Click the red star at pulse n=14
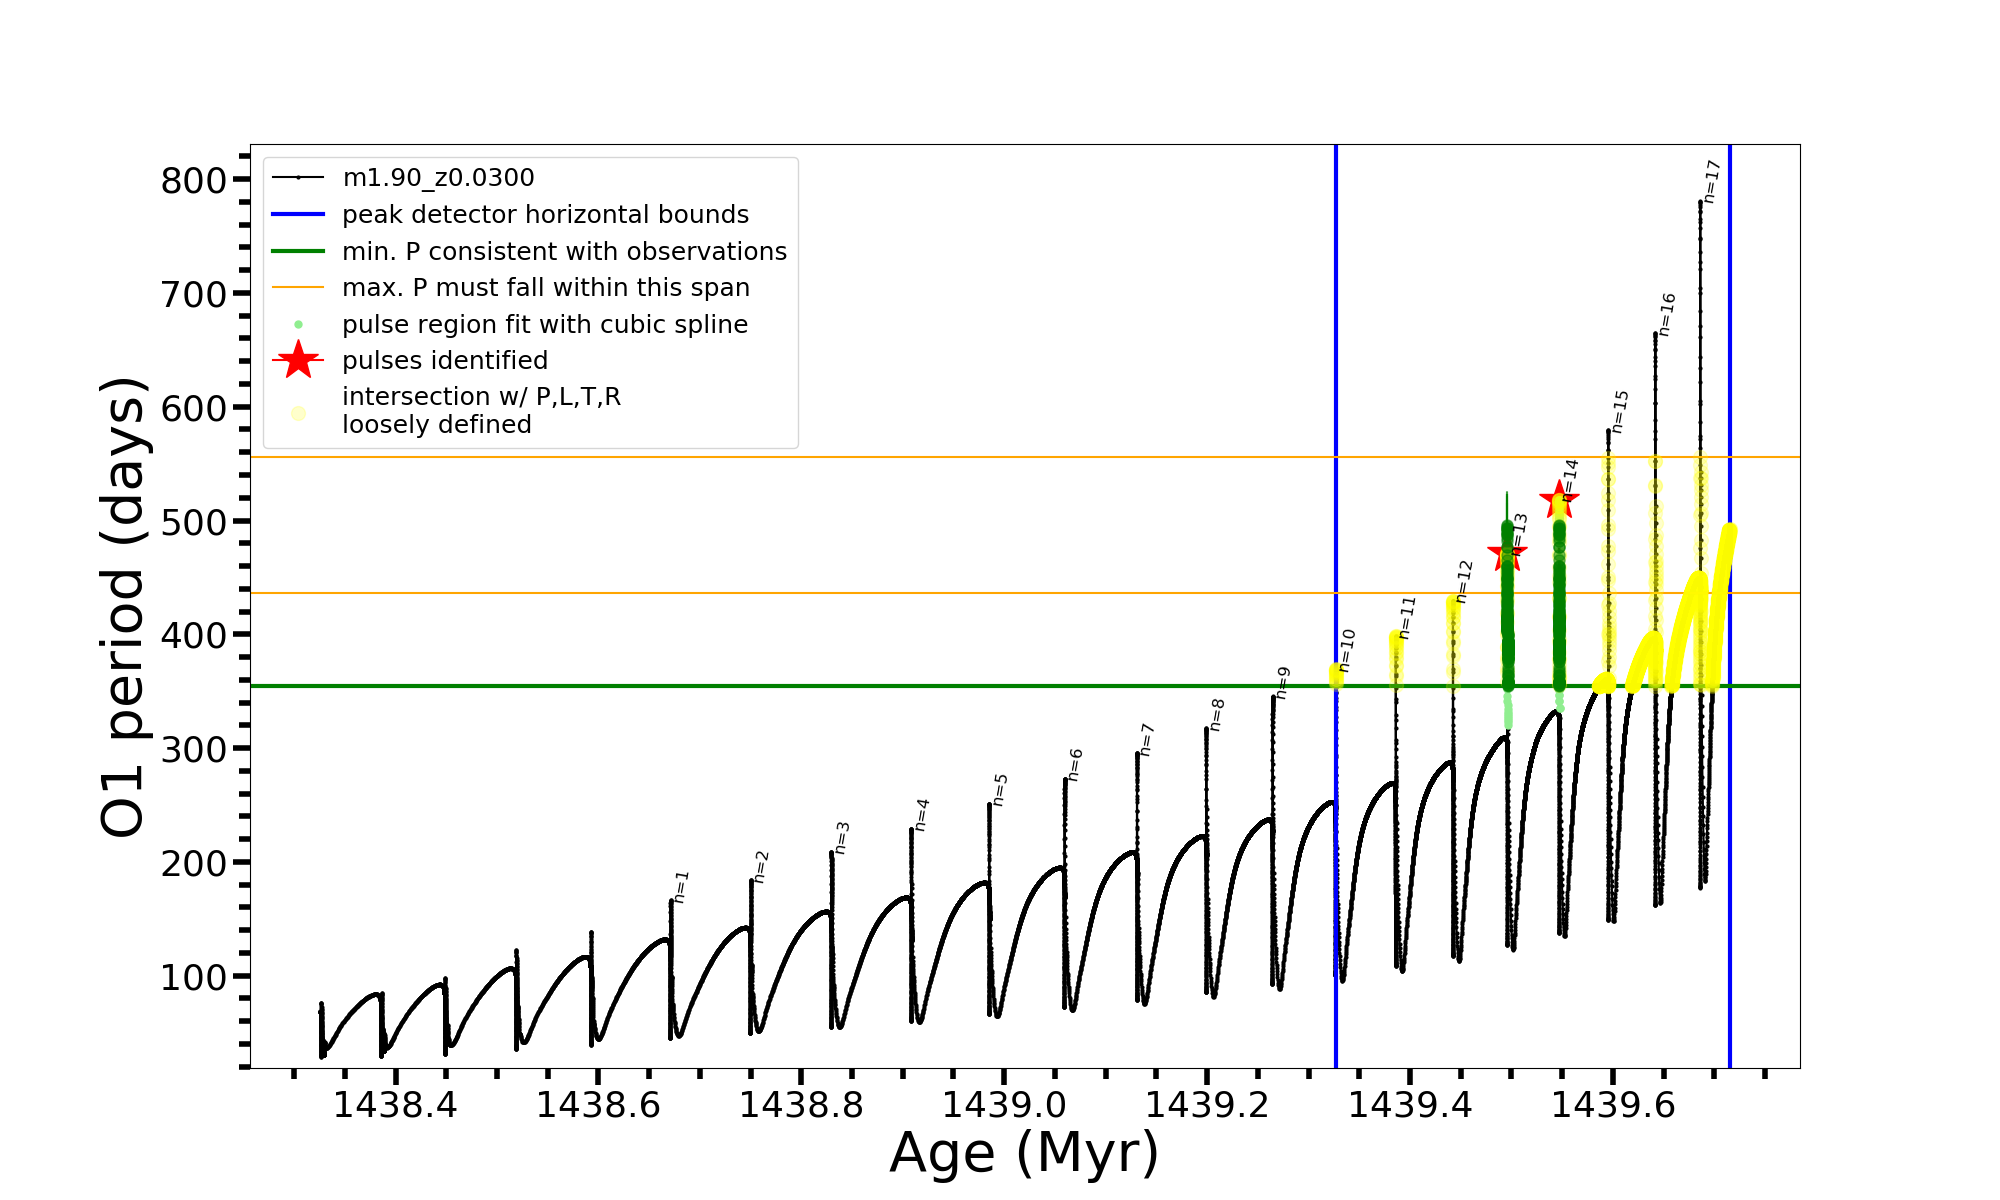 pyautogui.click(x=1559, y=499)
